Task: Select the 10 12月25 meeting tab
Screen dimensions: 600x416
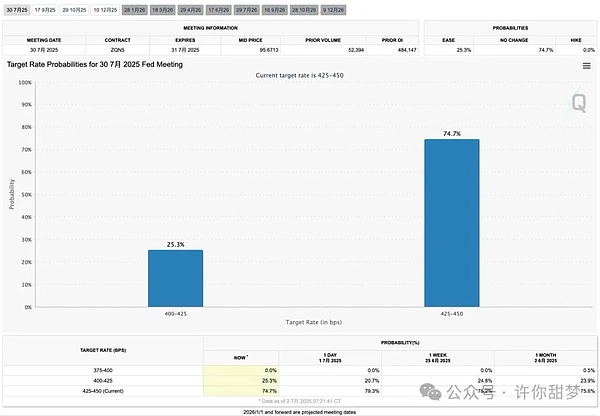Action: coord(105,9)
